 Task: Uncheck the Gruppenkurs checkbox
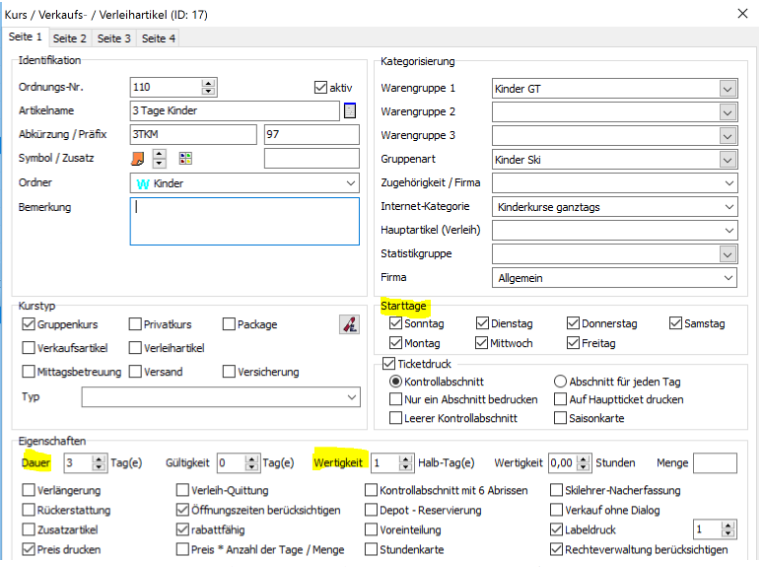[29, 324]
